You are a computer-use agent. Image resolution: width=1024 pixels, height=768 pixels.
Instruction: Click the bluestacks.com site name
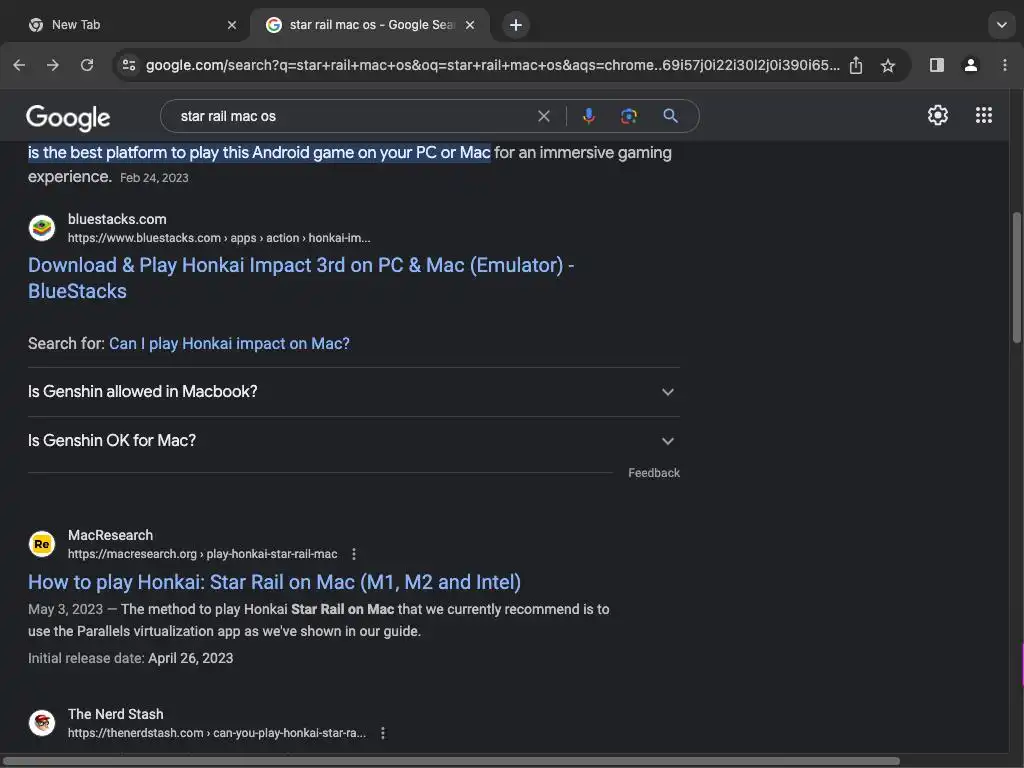117,219
